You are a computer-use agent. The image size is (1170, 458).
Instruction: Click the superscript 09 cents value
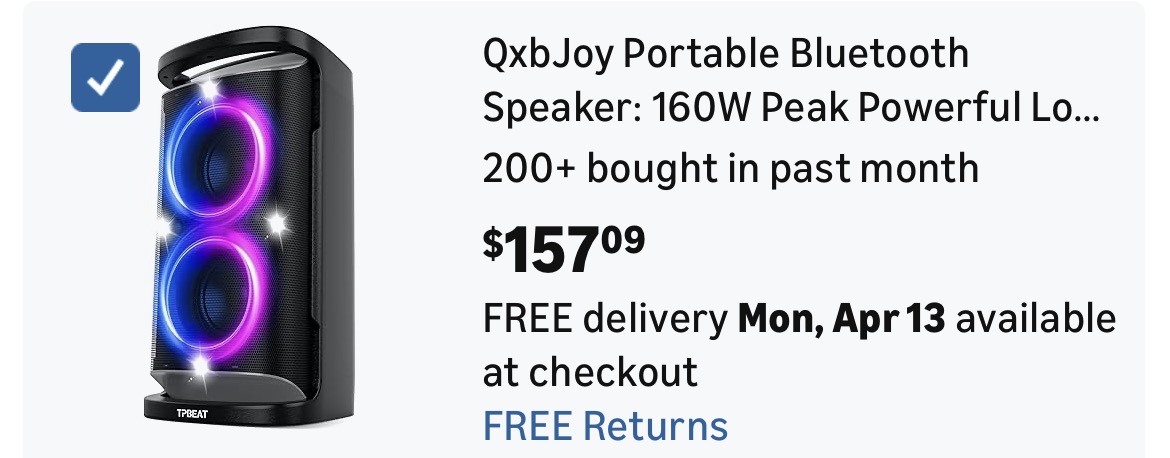click(622, 240)
